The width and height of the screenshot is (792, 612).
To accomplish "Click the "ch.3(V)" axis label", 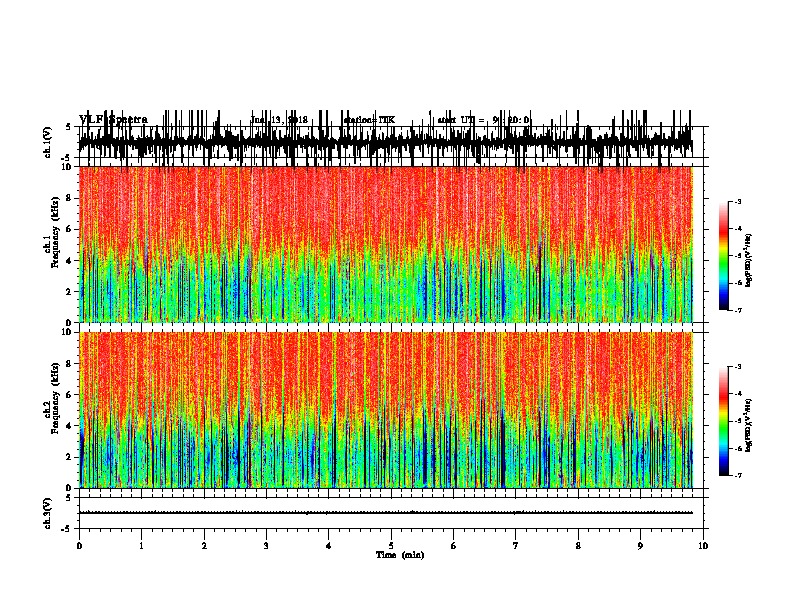I will click(48, 513).
